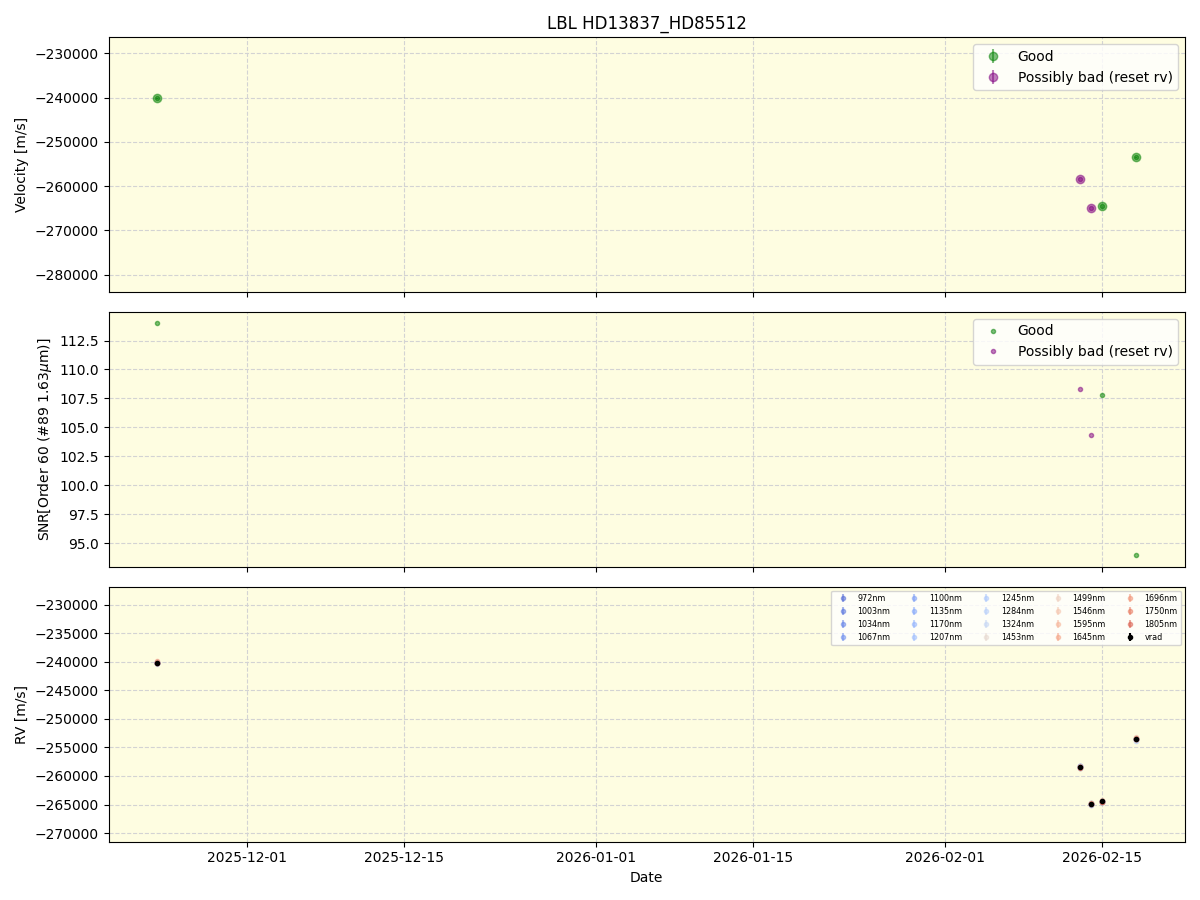Select the 972nm legend entry

pyautogui.click(x=871, y=598)
